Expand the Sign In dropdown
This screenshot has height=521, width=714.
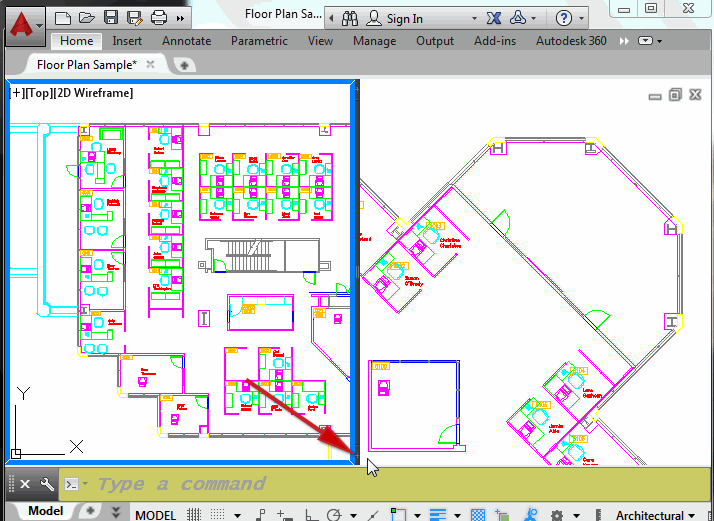(x=441, y=18)
